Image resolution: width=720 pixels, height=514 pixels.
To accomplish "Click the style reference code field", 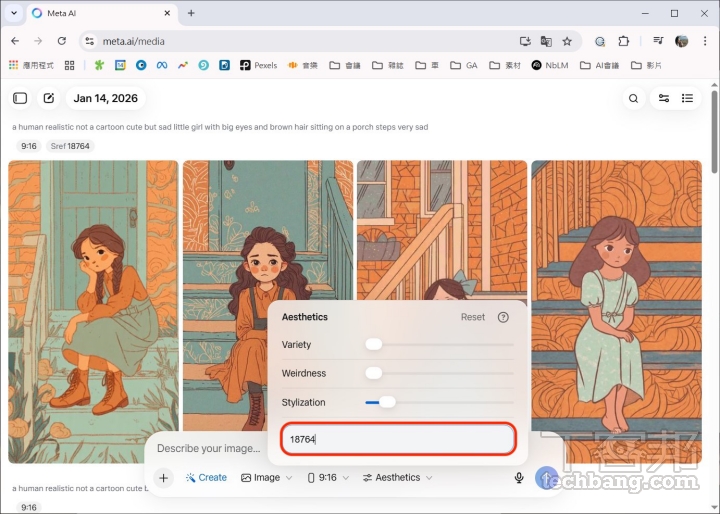I will tap(398, 439).
